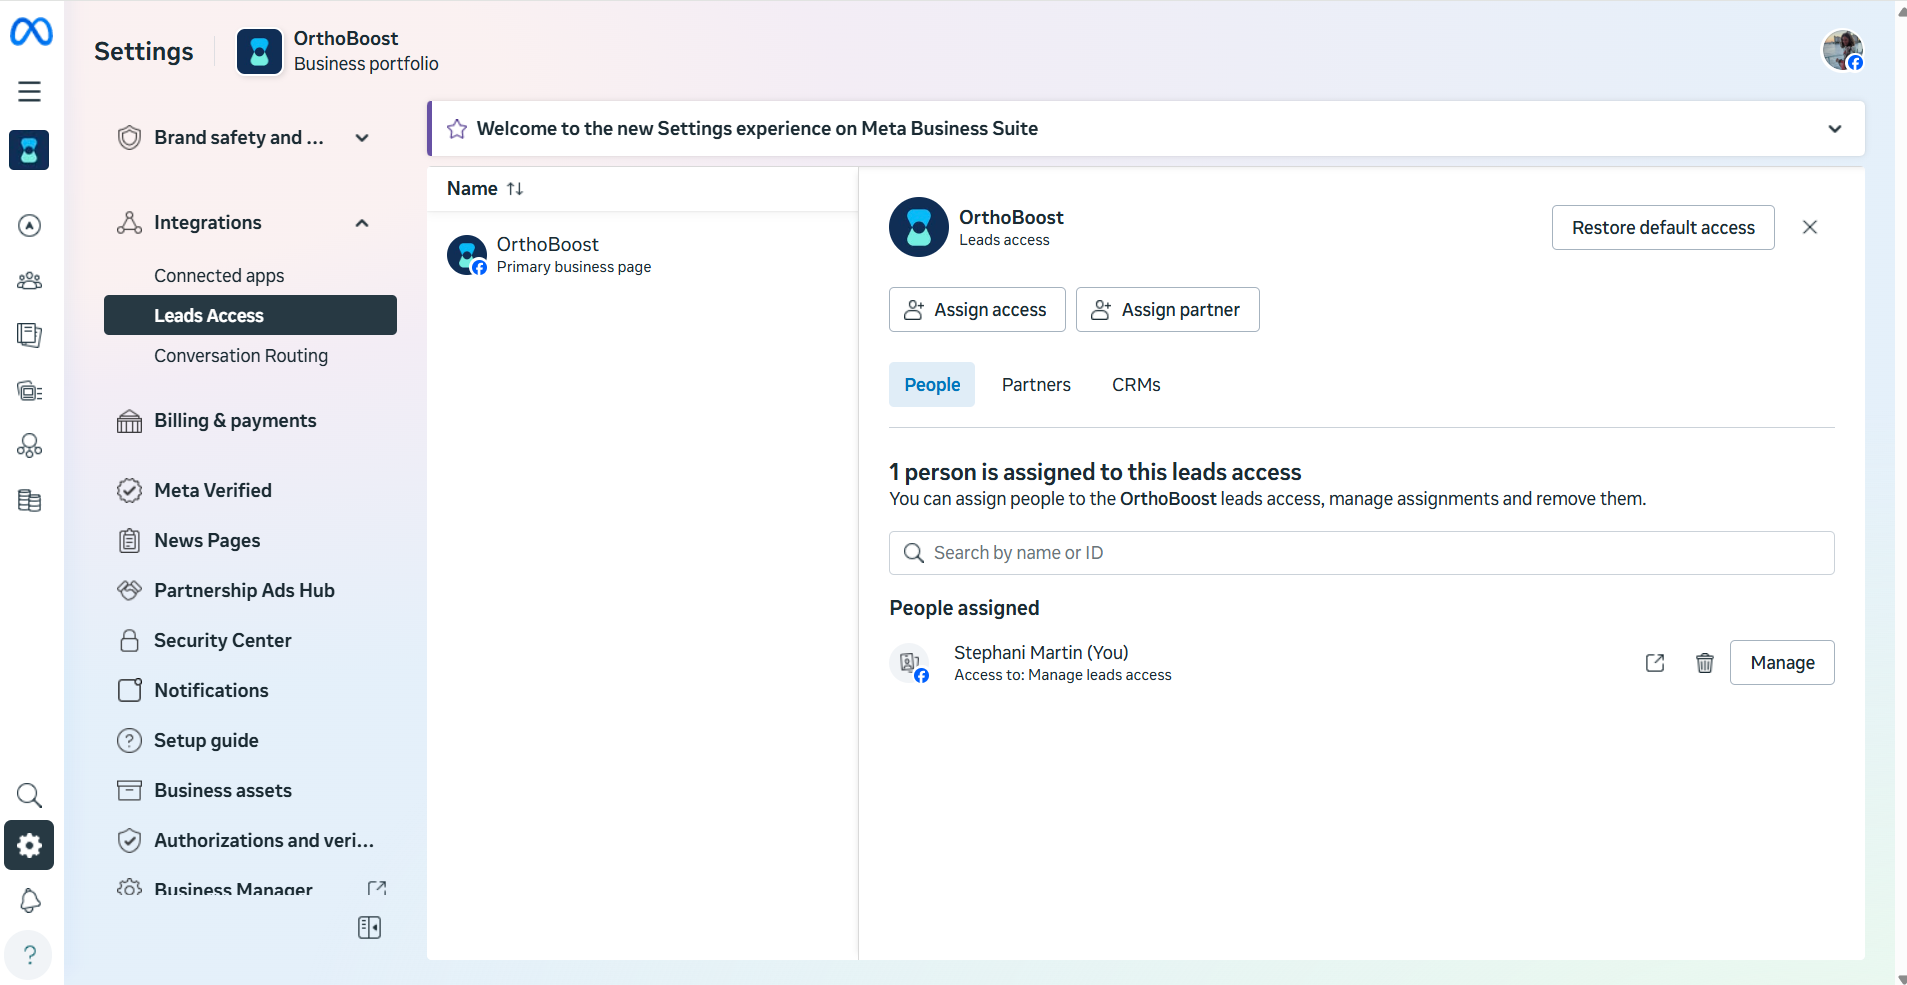This screenshot has width=1907, height=985.
Task: Click the Meta logo at top left
Action: [30, 31]
